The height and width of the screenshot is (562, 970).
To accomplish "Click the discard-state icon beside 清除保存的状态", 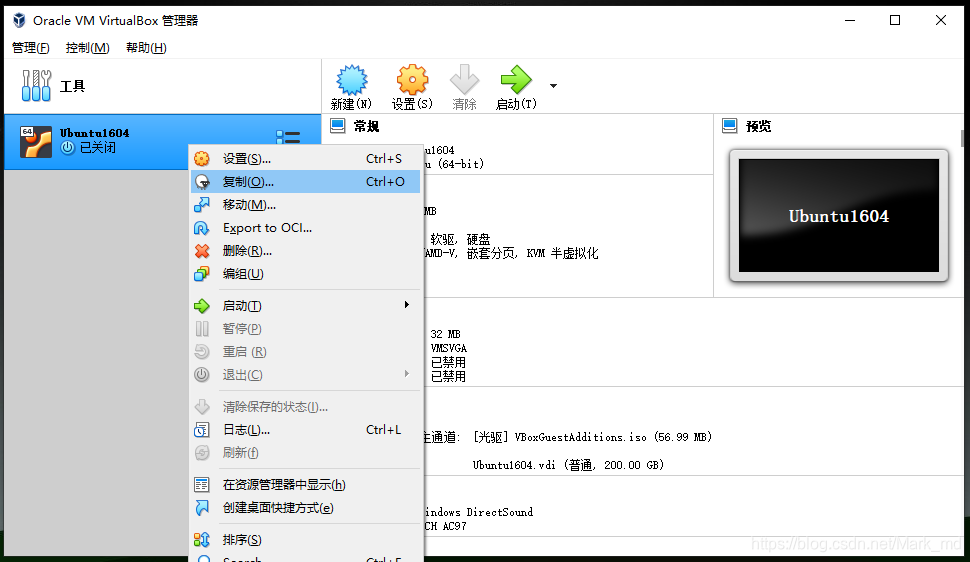I will (x=202, y=407).
